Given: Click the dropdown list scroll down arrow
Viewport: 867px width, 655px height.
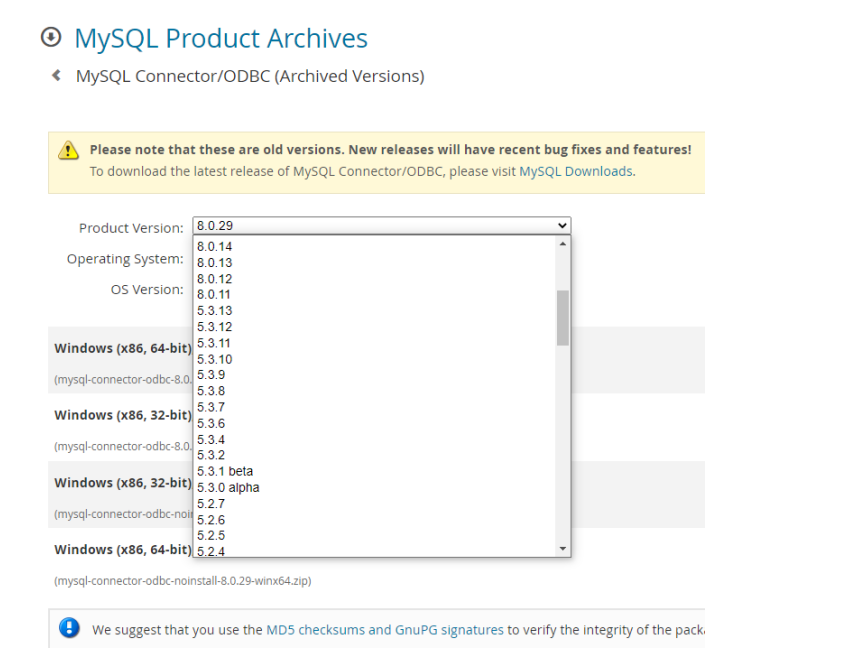Looking at the screenshot, I should pos(562,549).
